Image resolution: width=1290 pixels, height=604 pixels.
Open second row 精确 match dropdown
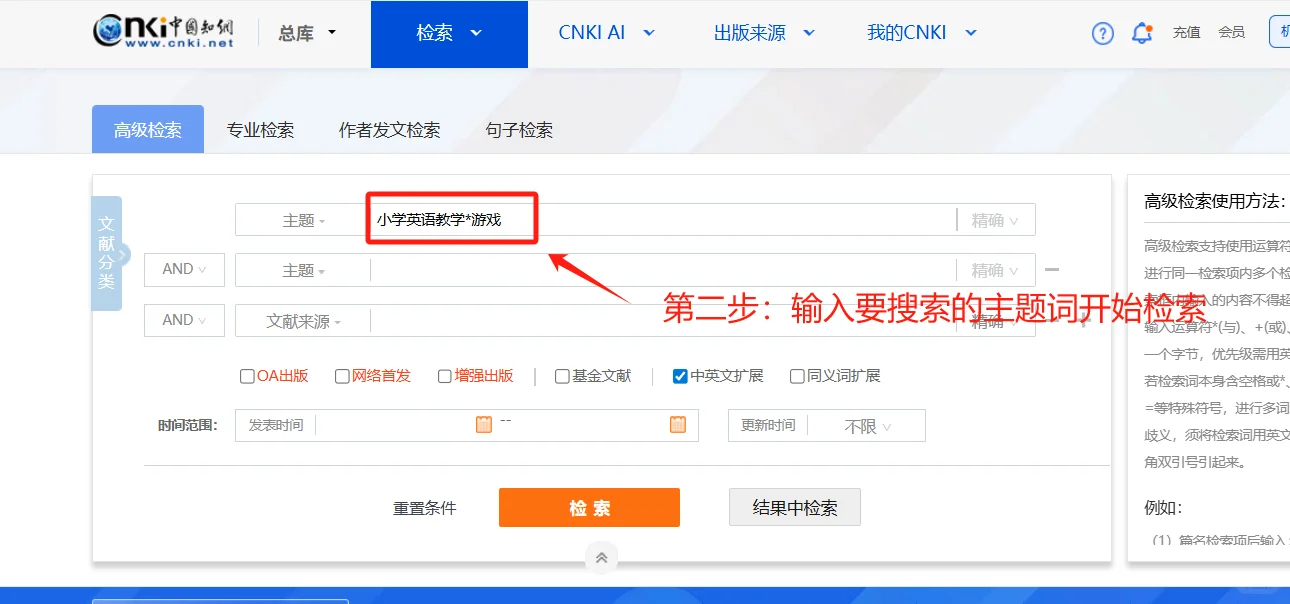point(995,270)
